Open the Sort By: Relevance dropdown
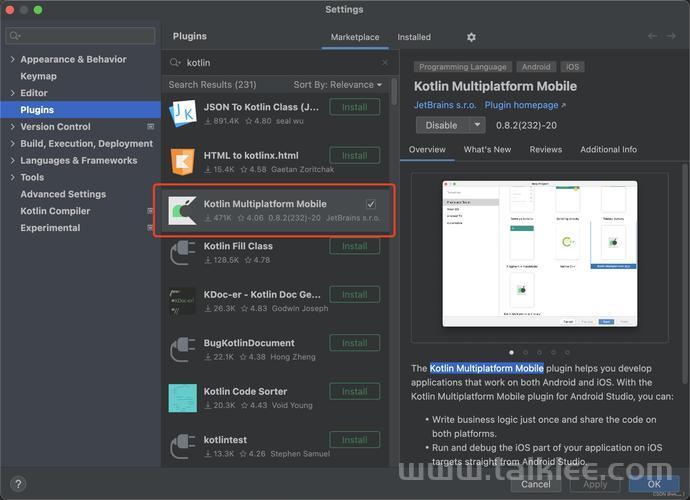This screenshot has height=500, width=690. (x=338, y=85)
